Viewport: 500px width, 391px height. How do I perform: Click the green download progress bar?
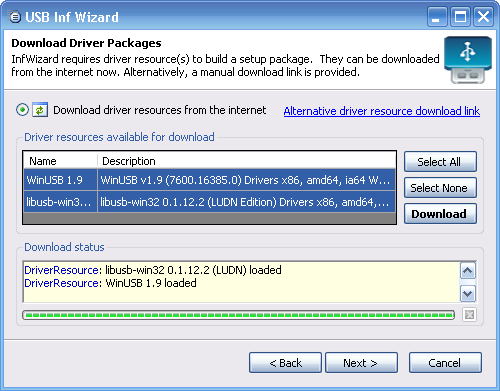238,315
